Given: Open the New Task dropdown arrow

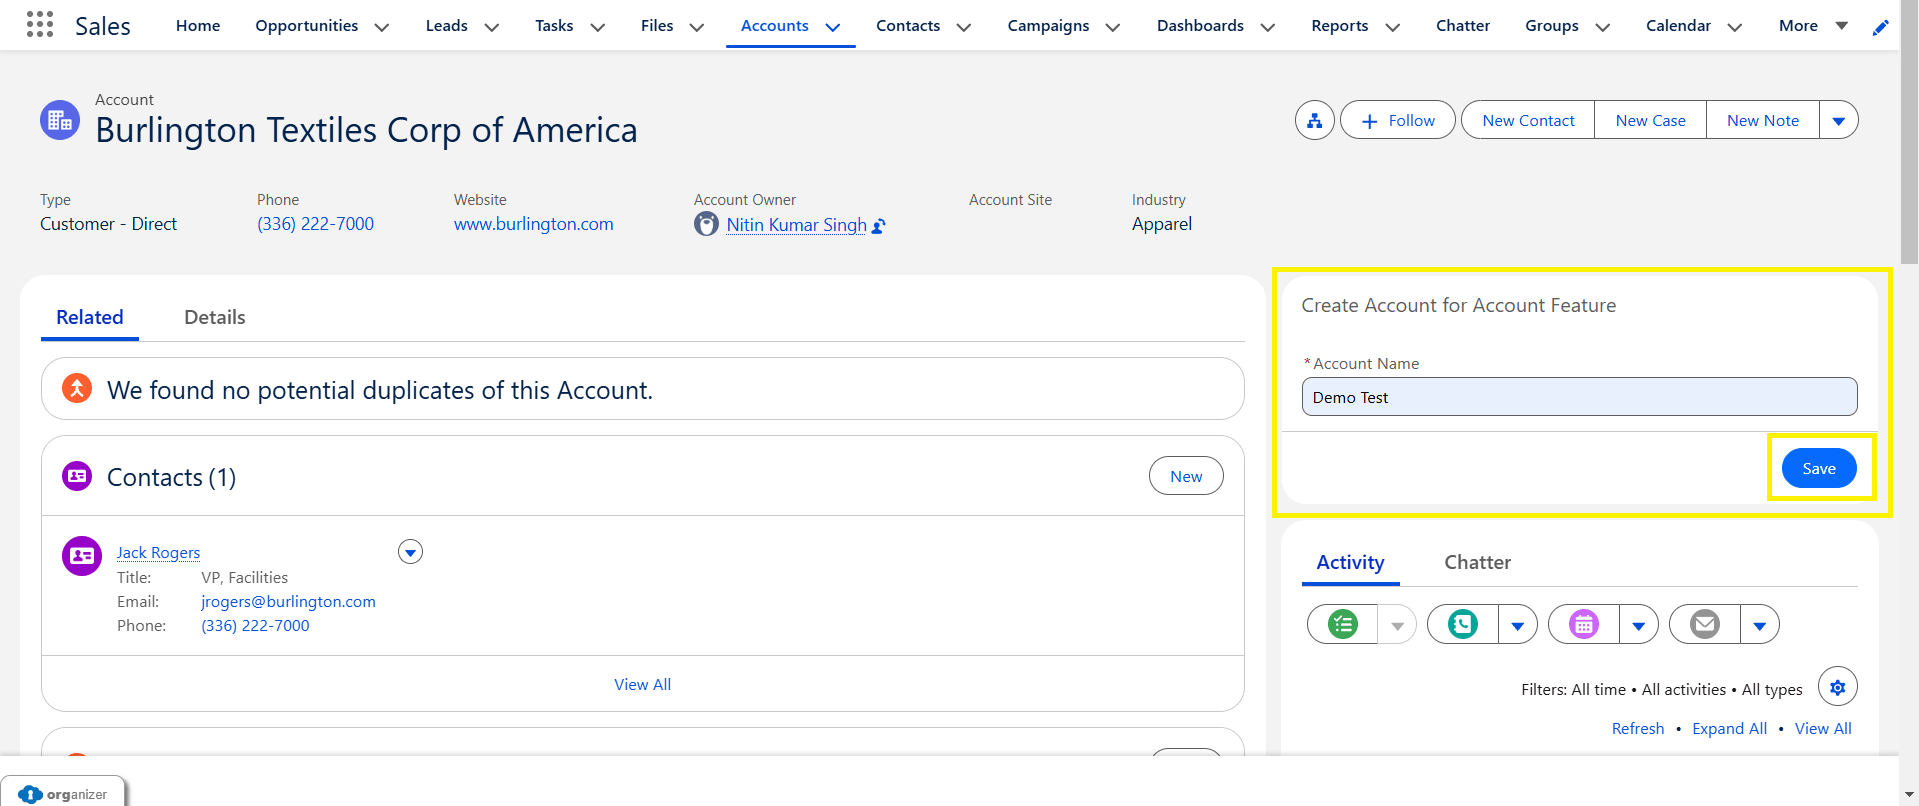Looking at the screenshot, I should point(1397,625).
